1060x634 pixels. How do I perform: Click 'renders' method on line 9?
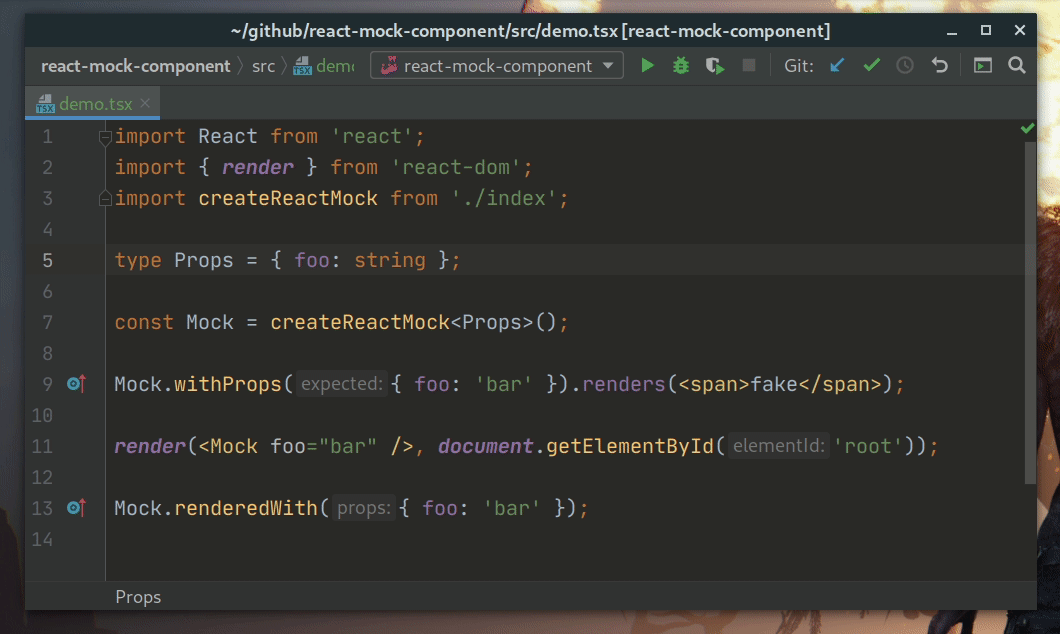[624, 384]
